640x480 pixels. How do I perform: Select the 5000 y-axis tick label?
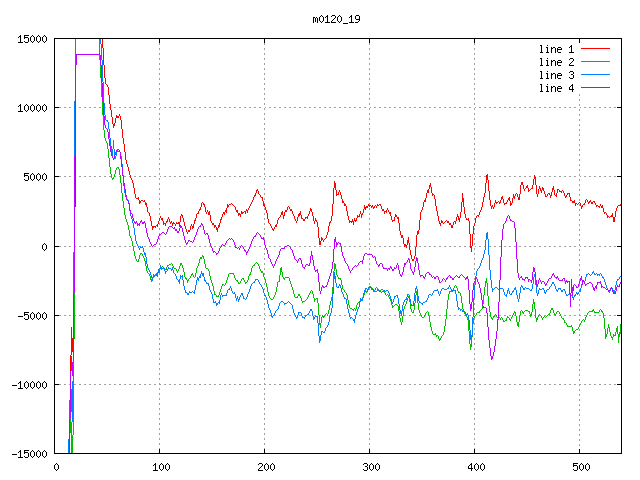(32, 177)
